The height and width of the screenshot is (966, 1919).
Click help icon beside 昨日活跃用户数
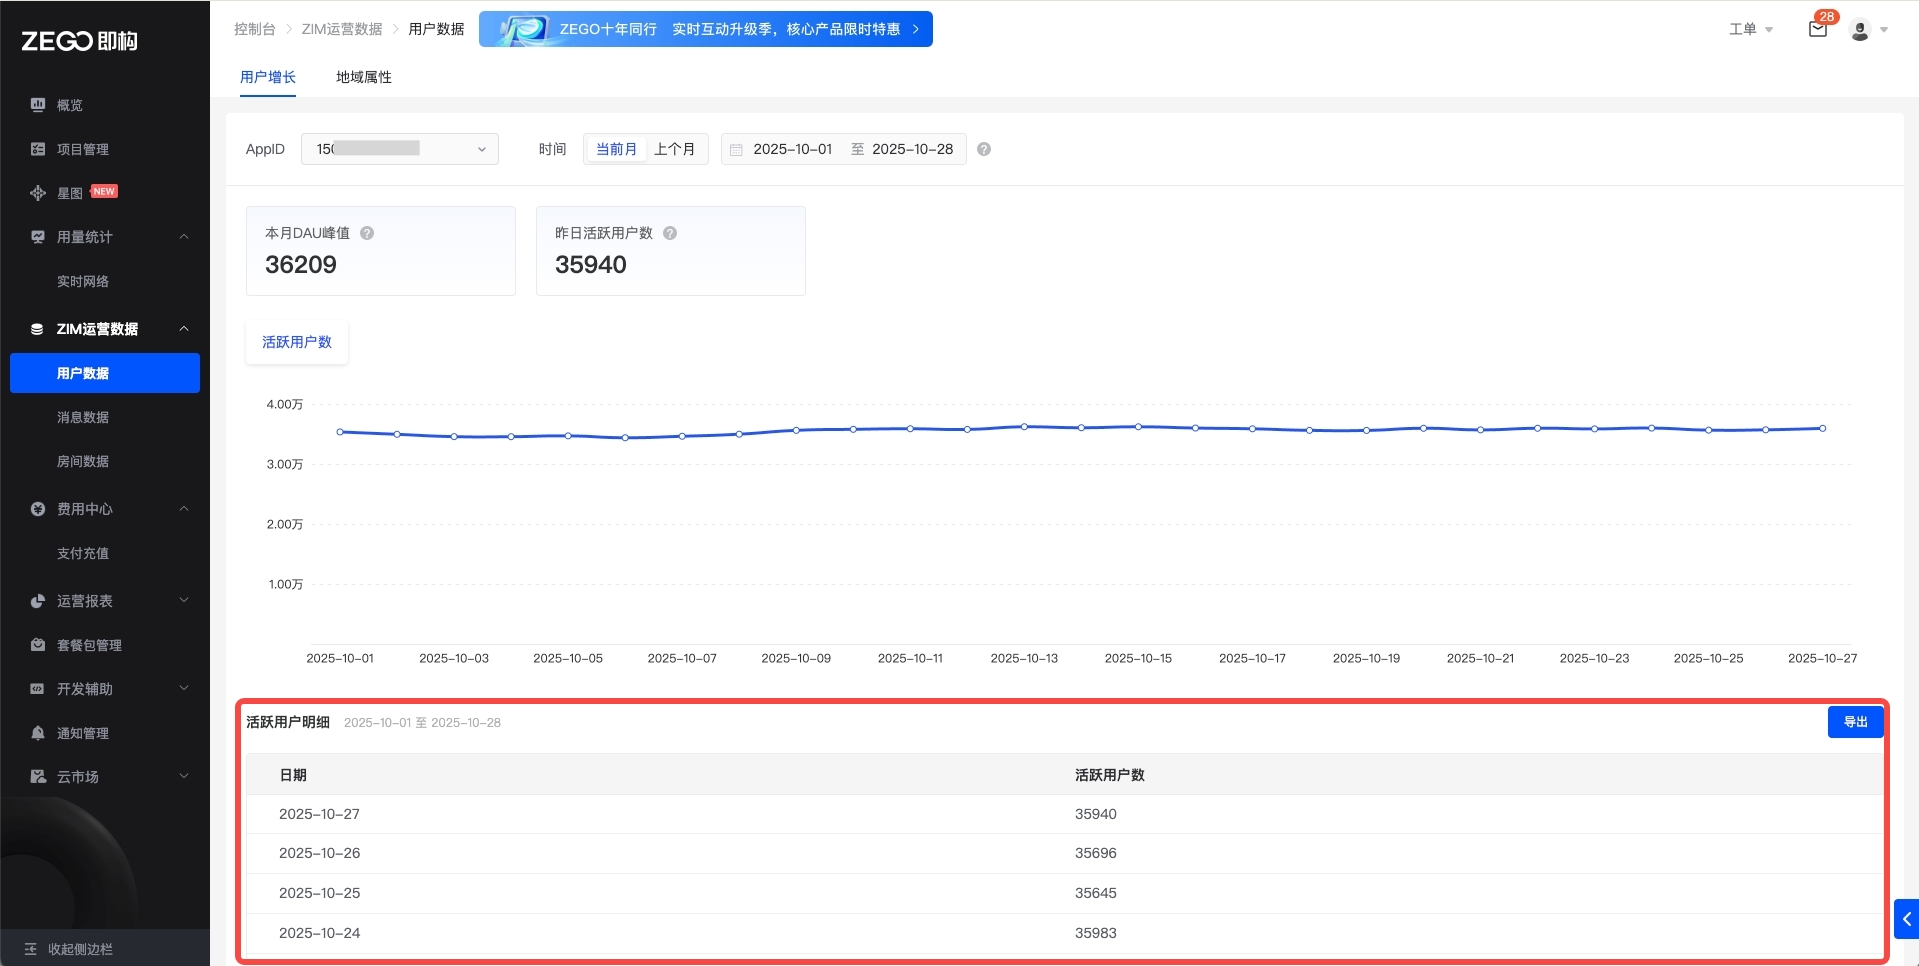click(670, 233)
